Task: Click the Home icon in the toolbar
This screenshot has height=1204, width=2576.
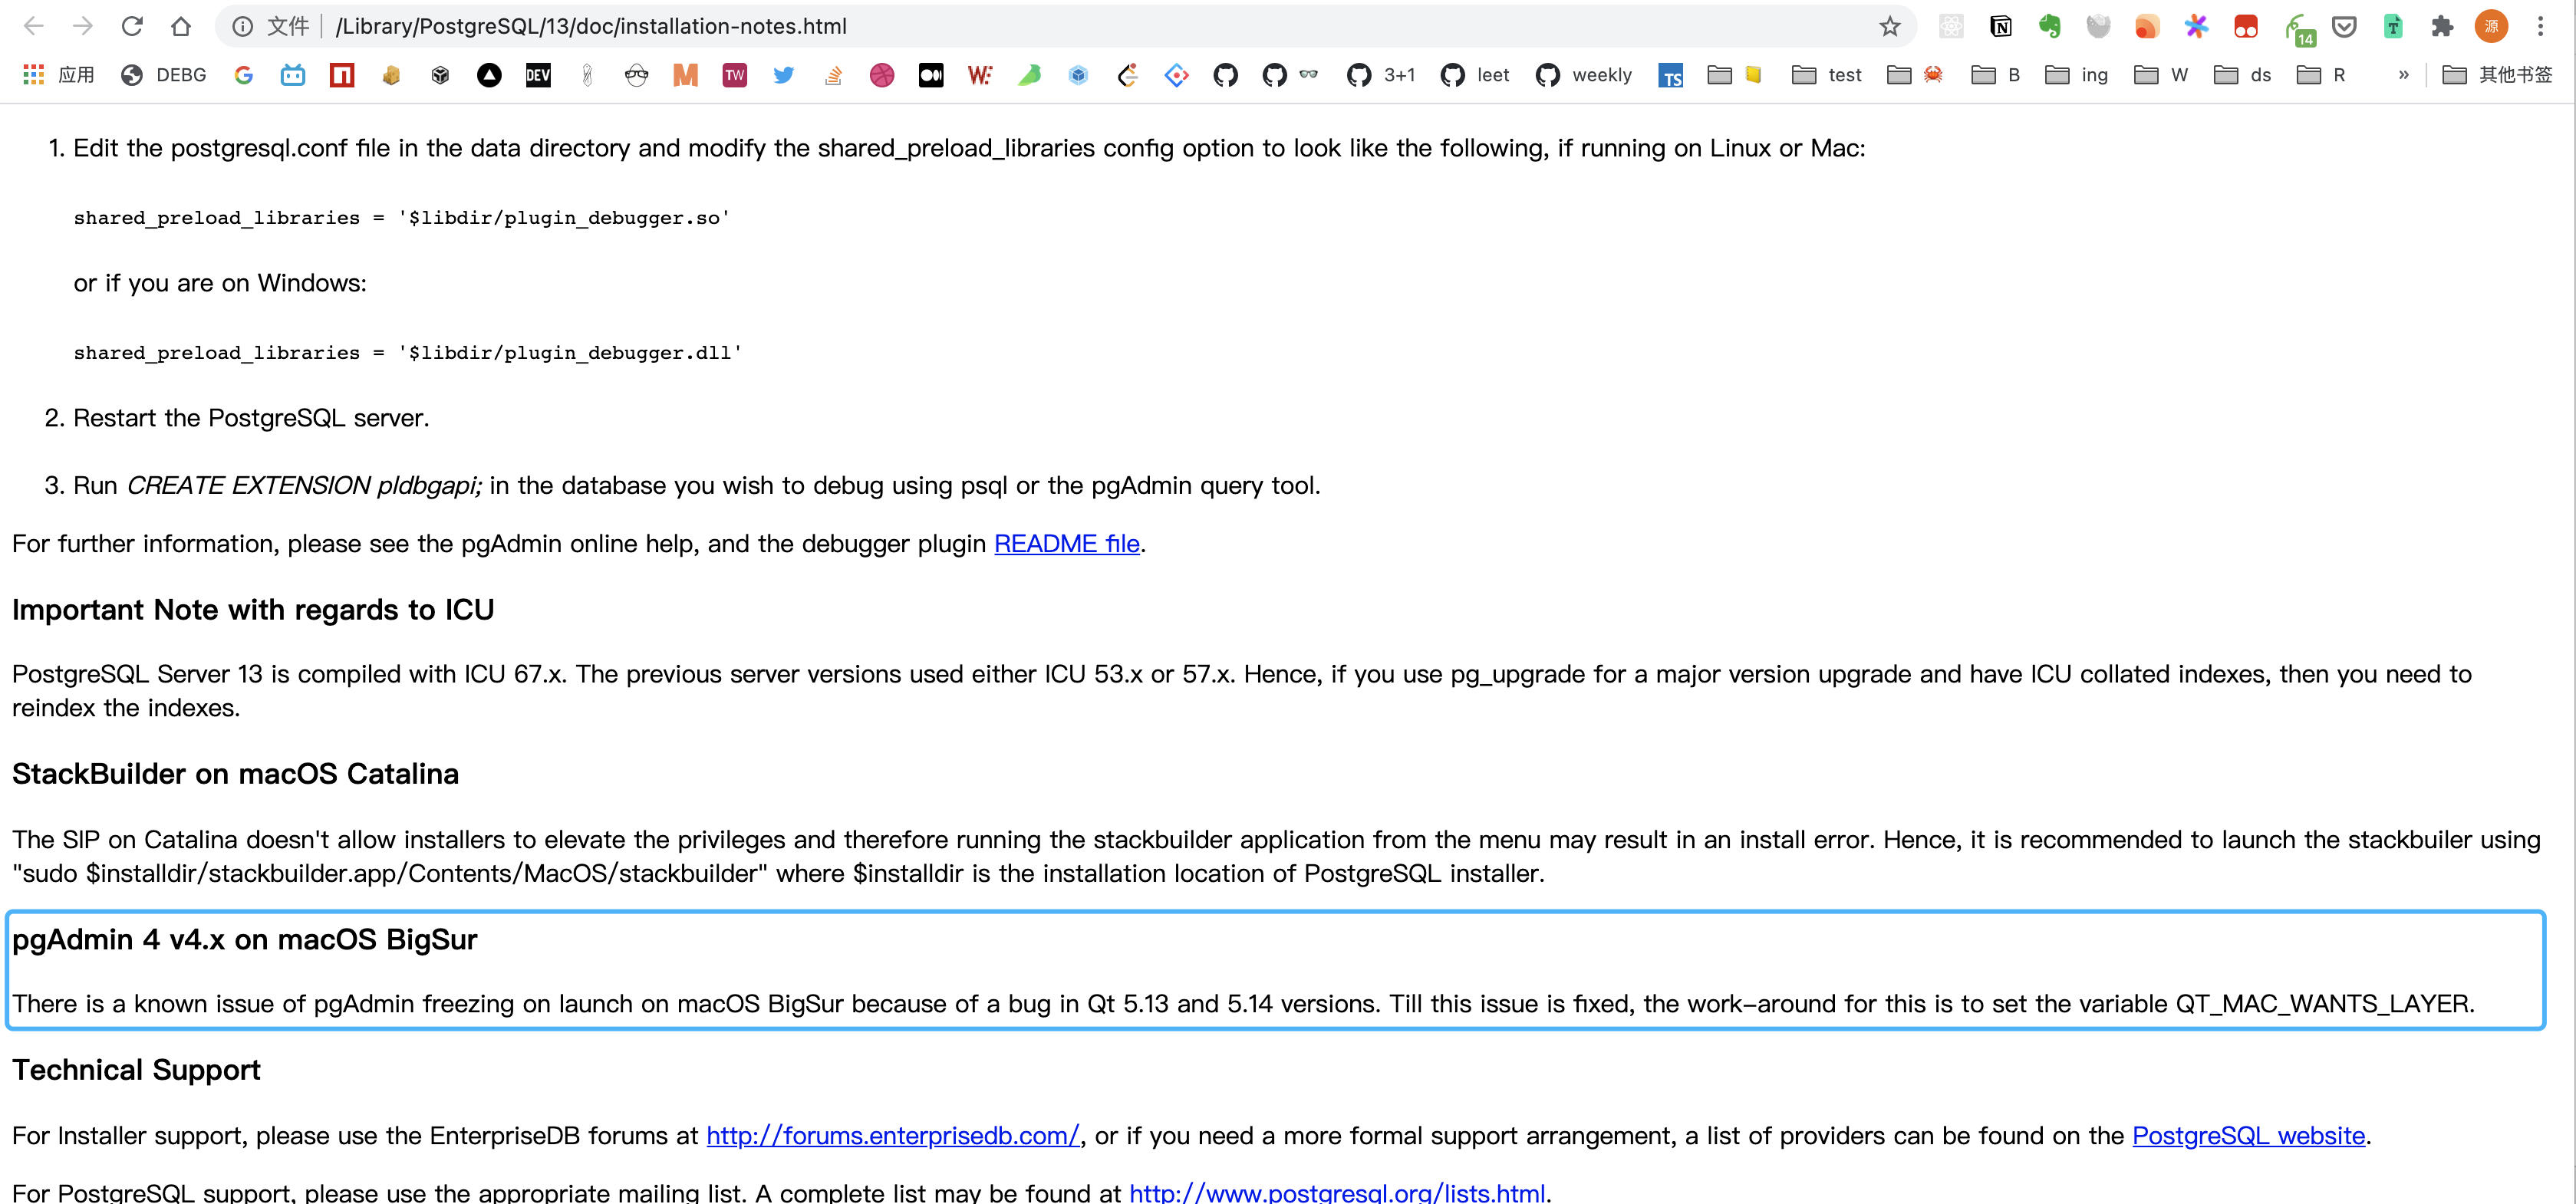Action: pos(181,26)
